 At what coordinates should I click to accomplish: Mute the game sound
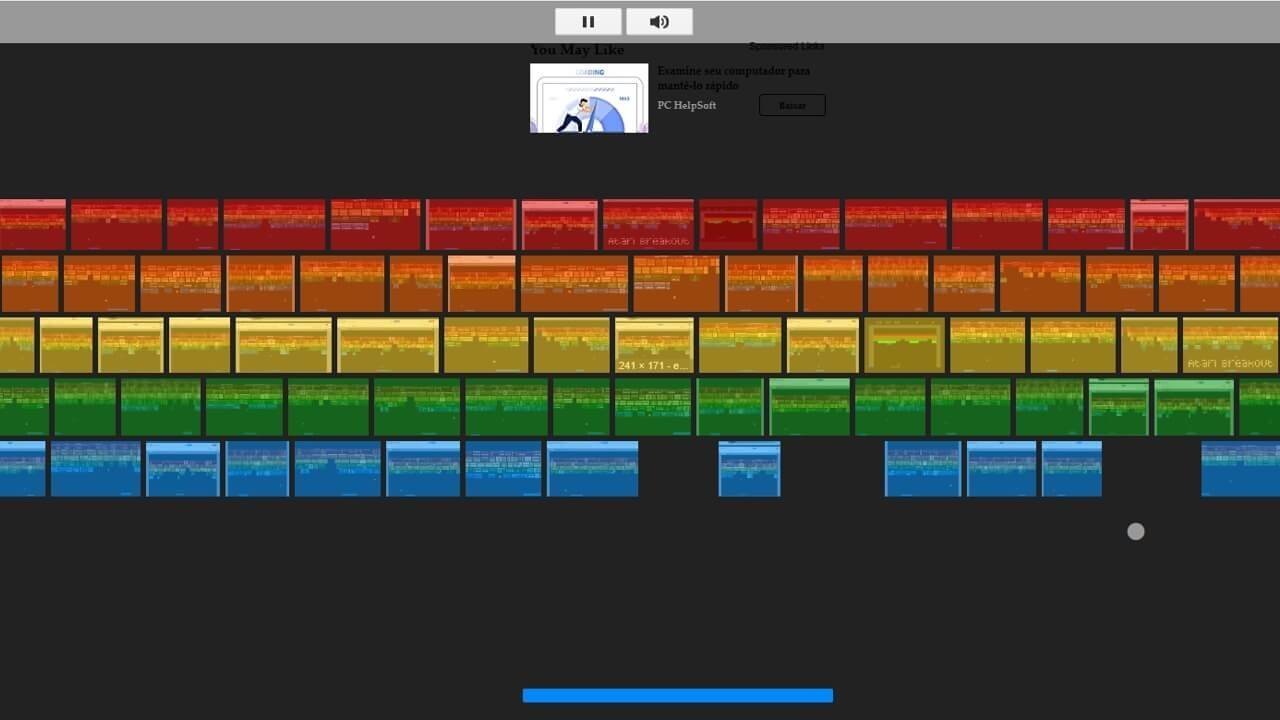[659, 21]
